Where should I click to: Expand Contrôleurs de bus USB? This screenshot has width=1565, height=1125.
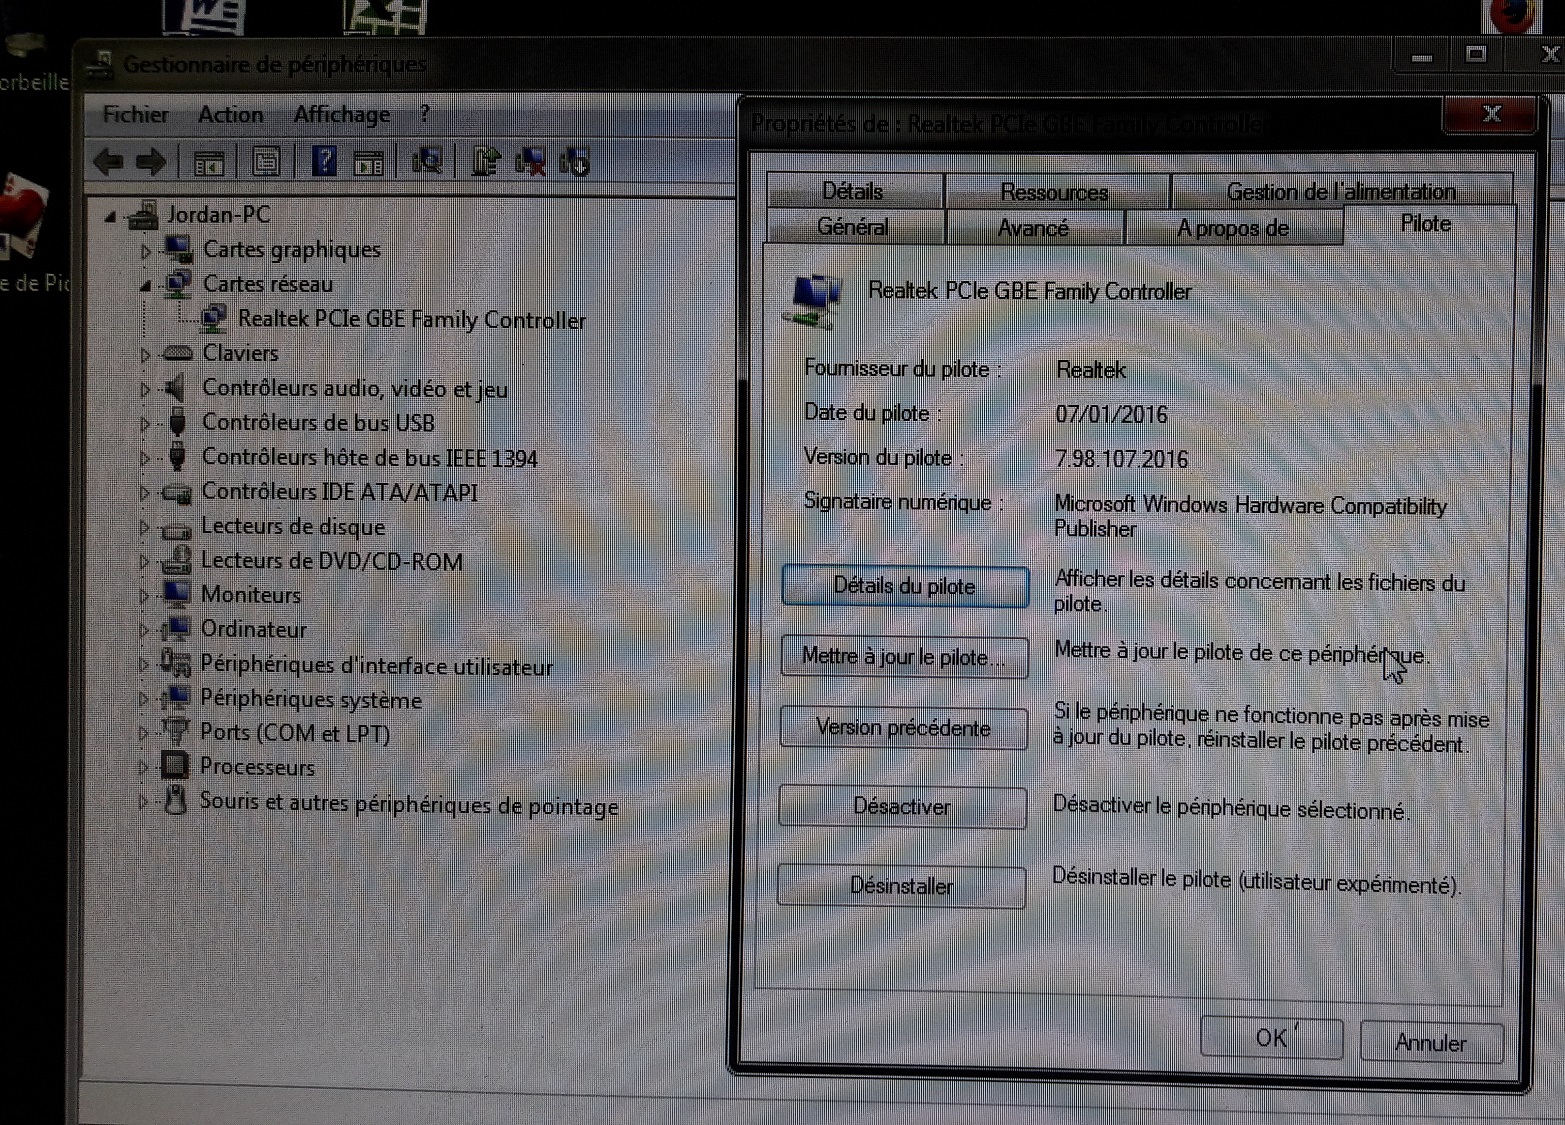144,424
